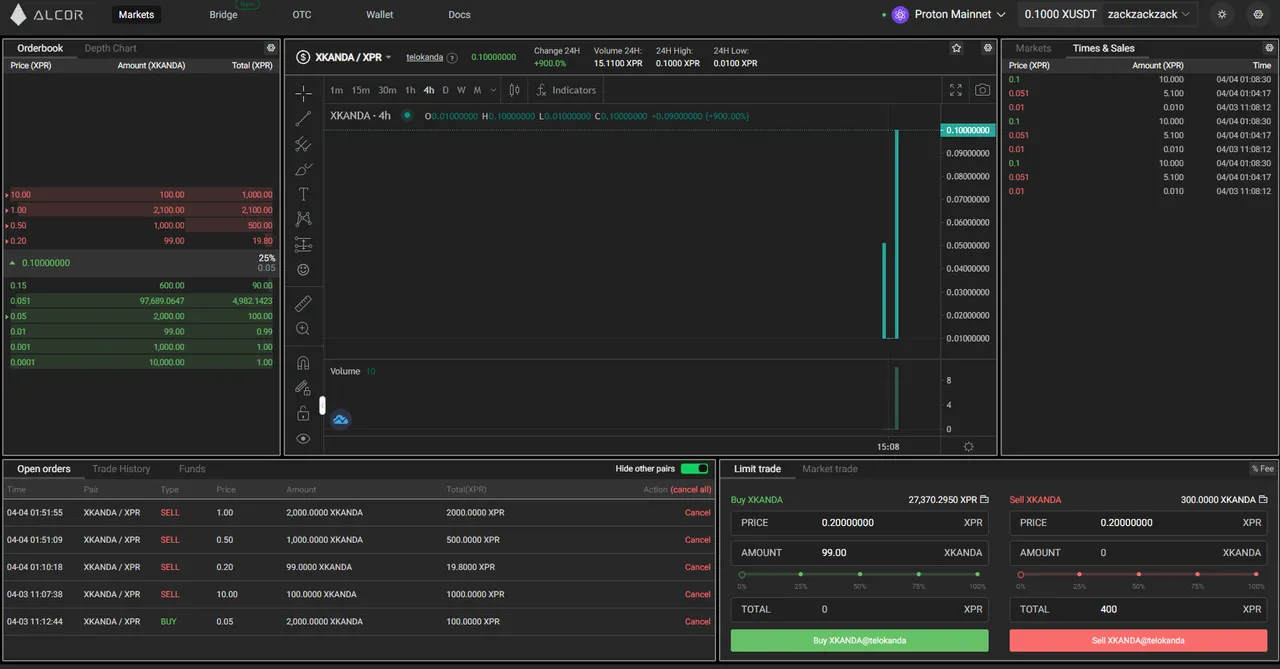This screenshot has height=669, width=1280.
Task: Toggle the Hide other pairs switch
Action: tap(694, 469)
